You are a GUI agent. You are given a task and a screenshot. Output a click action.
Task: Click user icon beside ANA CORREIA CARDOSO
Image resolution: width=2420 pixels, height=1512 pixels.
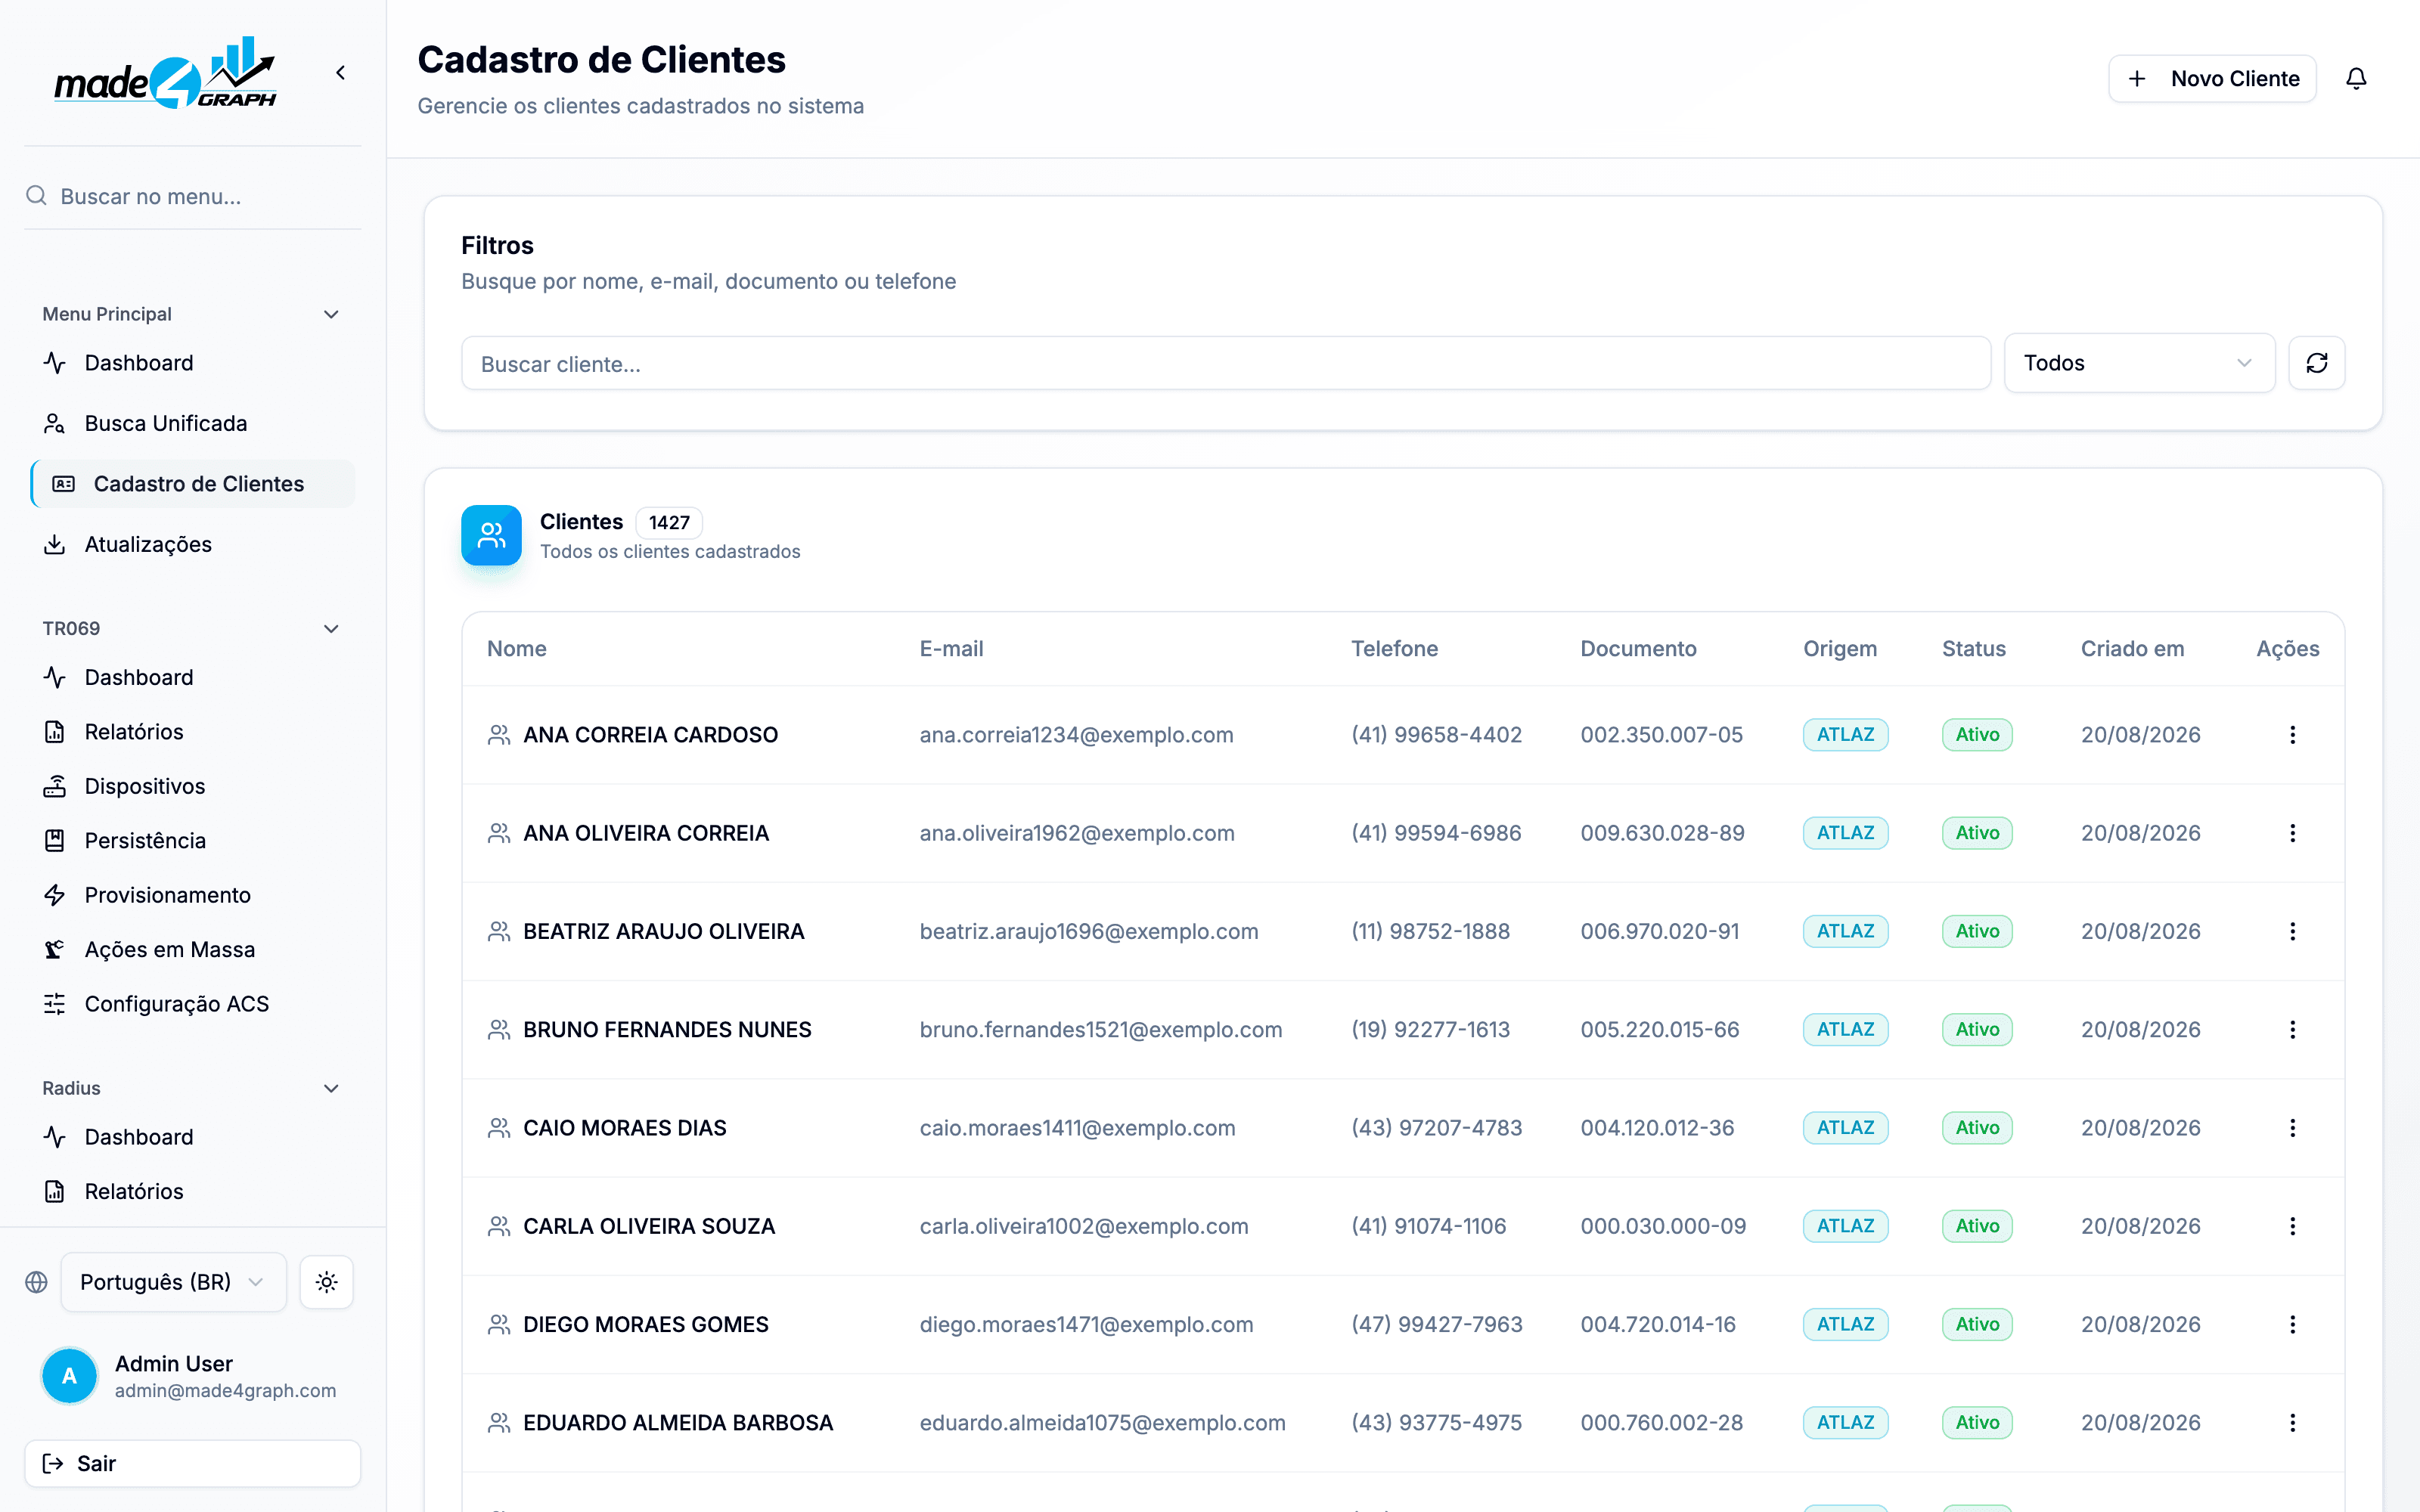point(499,735)
